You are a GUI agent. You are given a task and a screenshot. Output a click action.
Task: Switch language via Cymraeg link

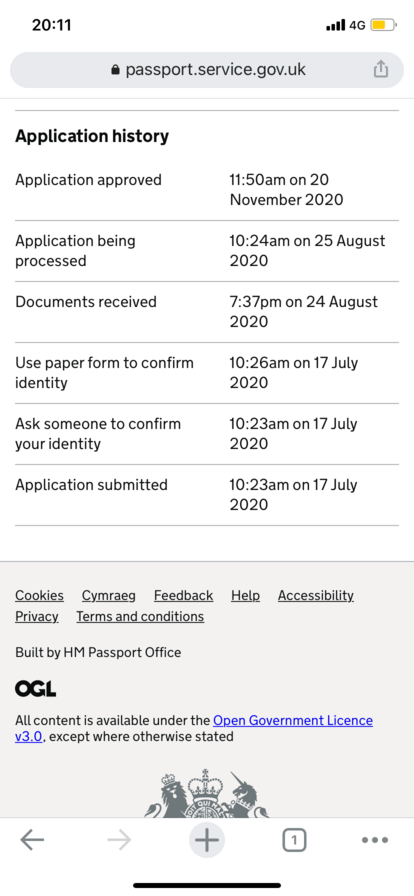point(109,595)
